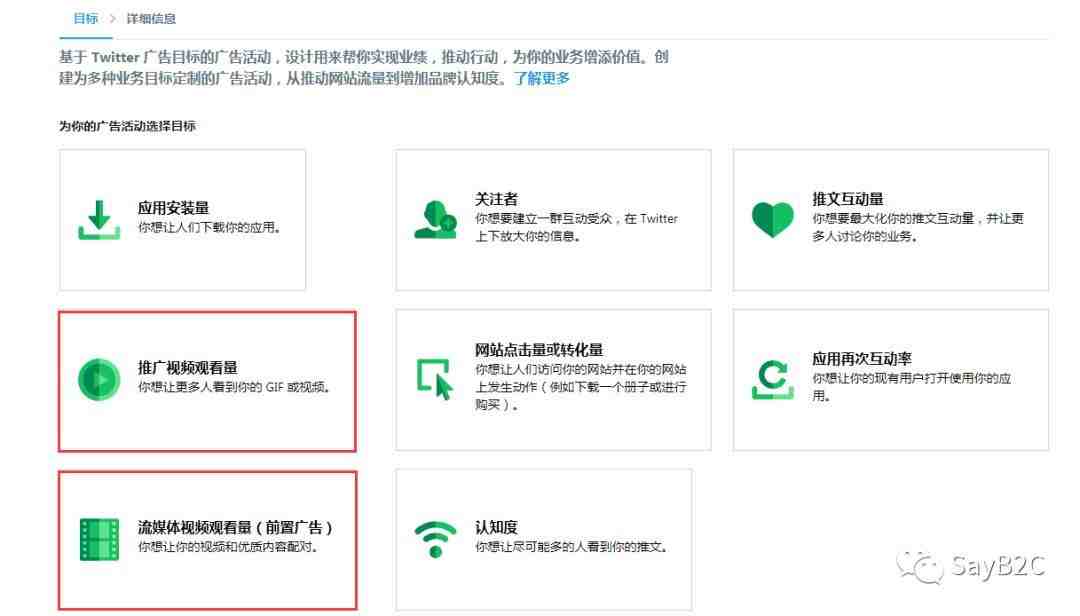Image resolution: width=1080 pixels, height=616 pixels.
Task: Click text 你想让尽可能多的人看到你的推文。
Action: pyautogui.click(x=572, y=547)
